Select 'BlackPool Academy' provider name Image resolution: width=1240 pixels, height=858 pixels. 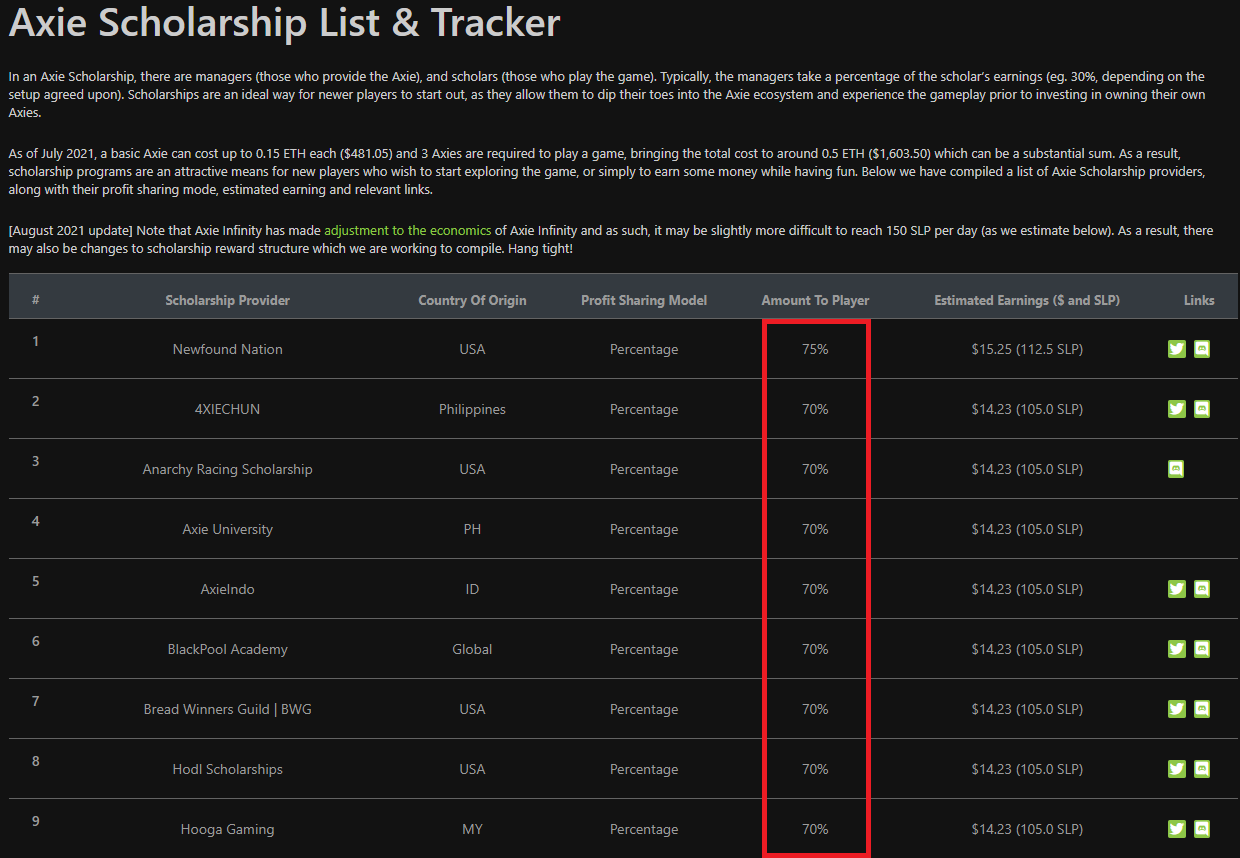228,649
